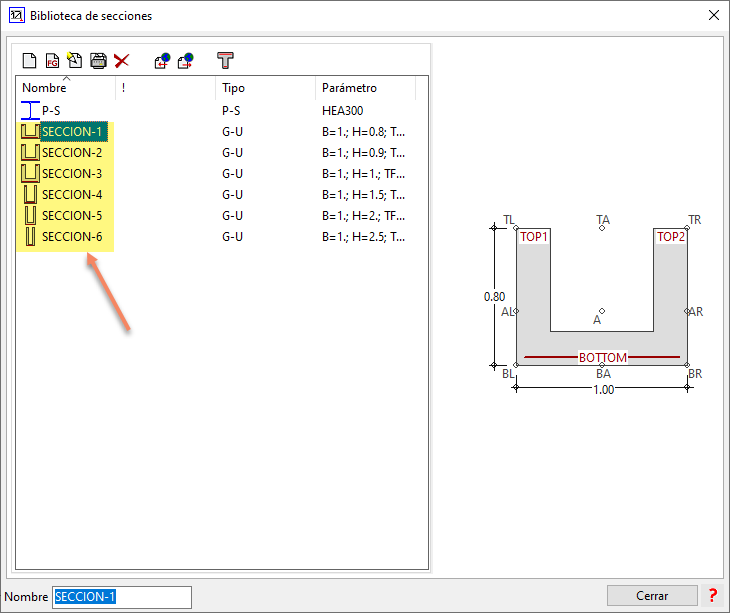Click the TOP1 label in section preview

(x=534, y=236)
